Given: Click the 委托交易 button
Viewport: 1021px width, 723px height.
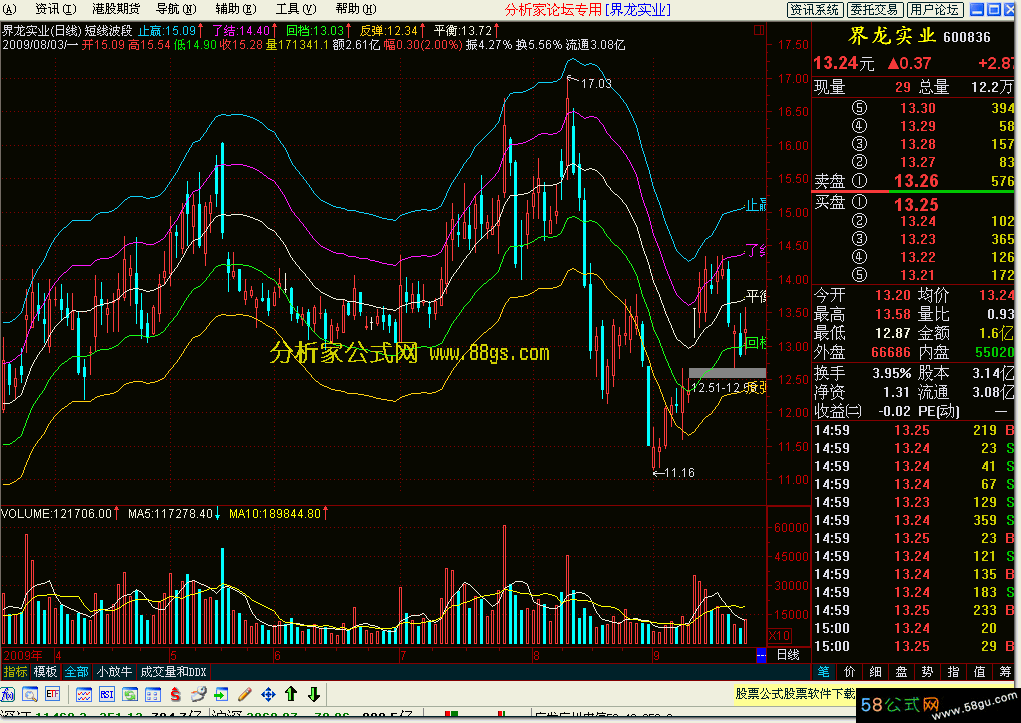Looking at the screenshot, I should [x=874, y=9].
